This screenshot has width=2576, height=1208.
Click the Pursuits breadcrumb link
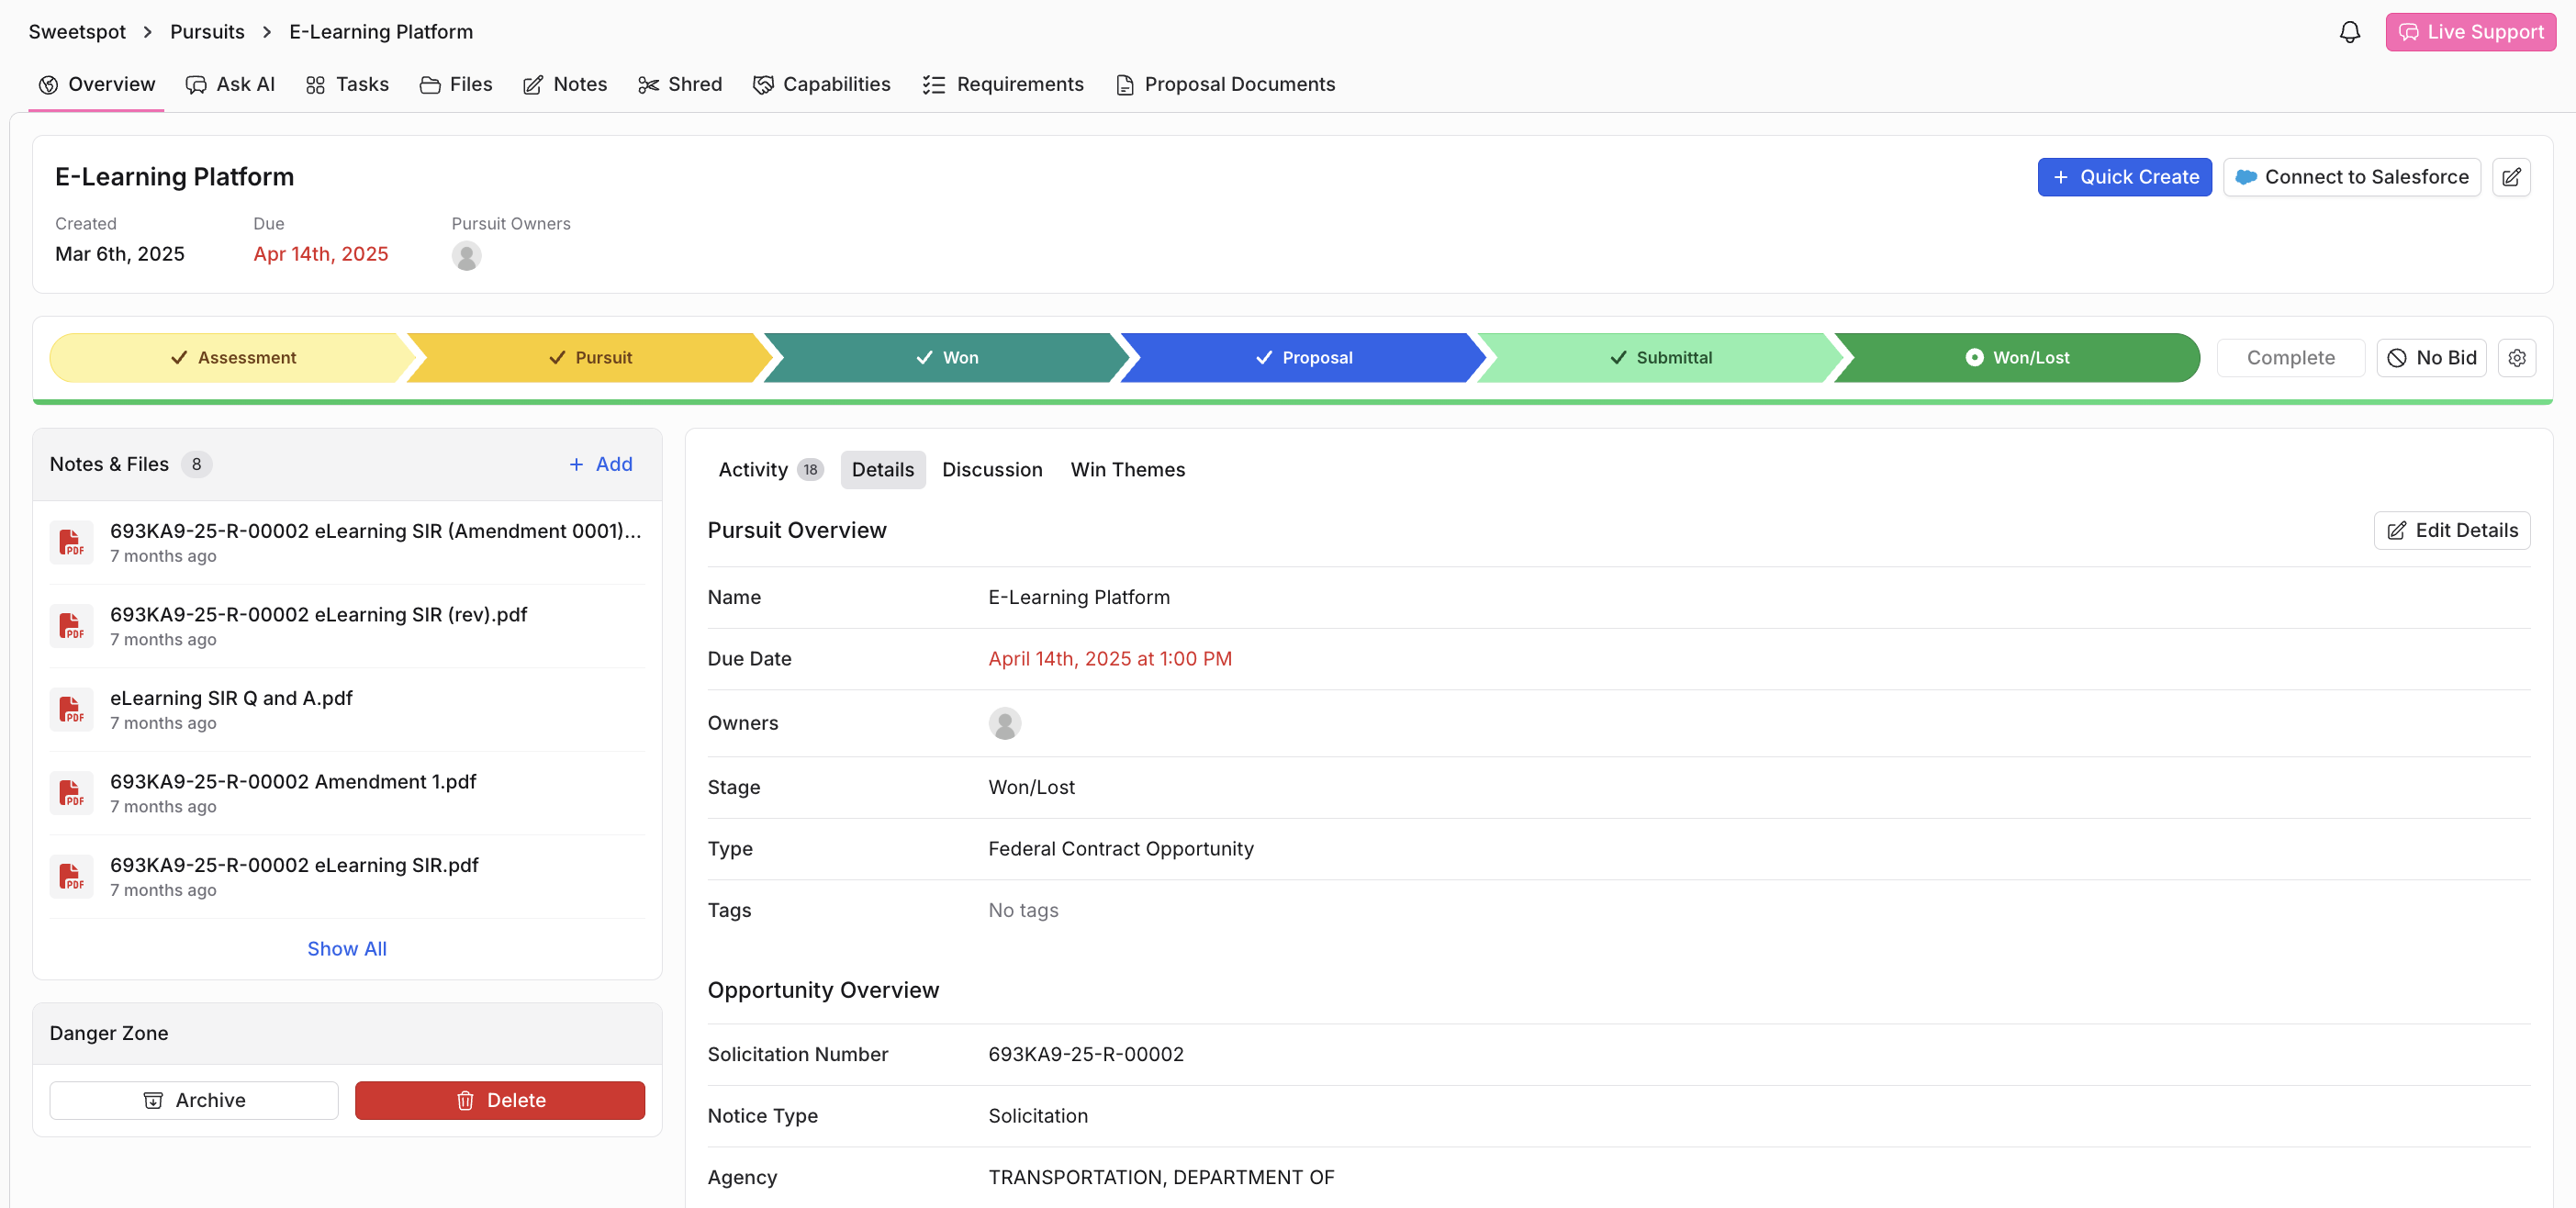pos(207,32)
